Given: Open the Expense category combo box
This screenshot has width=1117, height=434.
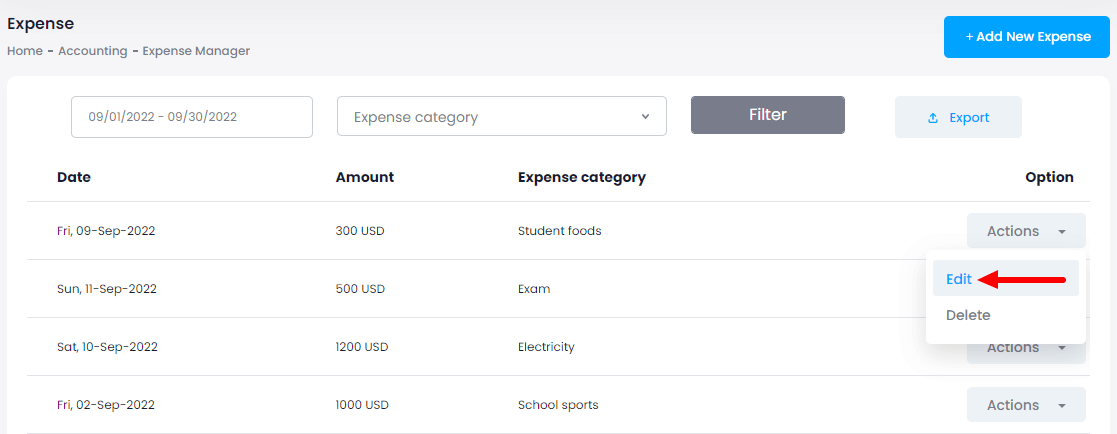Looking at the screenshot, I should 501,117.
